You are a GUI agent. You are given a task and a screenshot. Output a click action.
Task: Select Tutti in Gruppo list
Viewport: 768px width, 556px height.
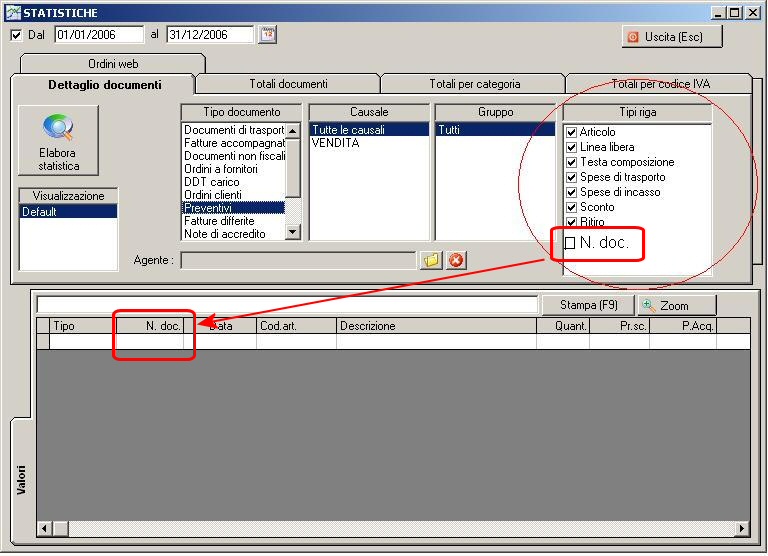pyautogui.click(x=495, y=130)
